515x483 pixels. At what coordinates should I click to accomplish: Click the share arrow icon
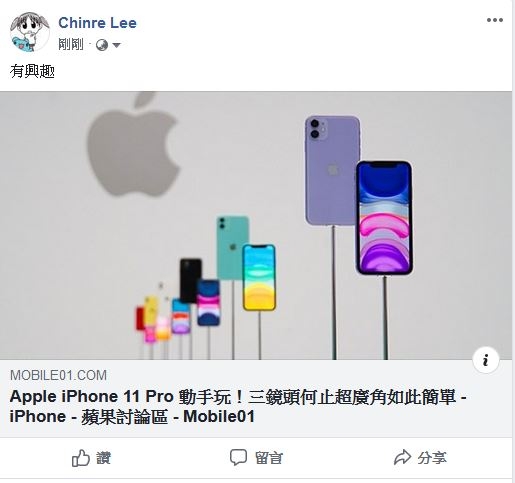coord(402,457)
